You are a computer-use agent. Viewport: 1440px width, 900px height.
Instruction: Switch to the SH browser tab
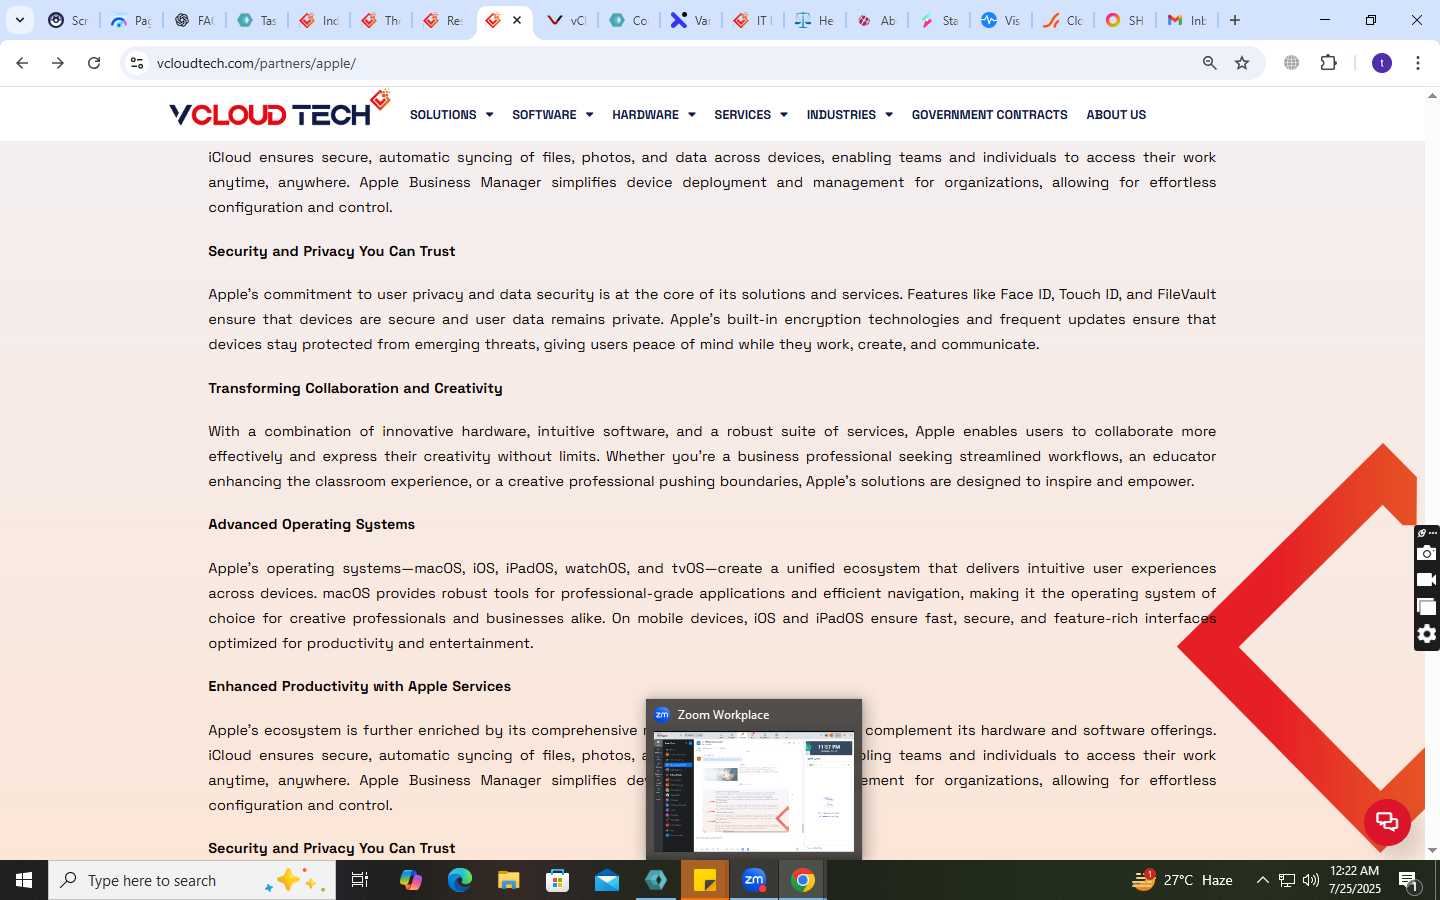coord(1125,20)
